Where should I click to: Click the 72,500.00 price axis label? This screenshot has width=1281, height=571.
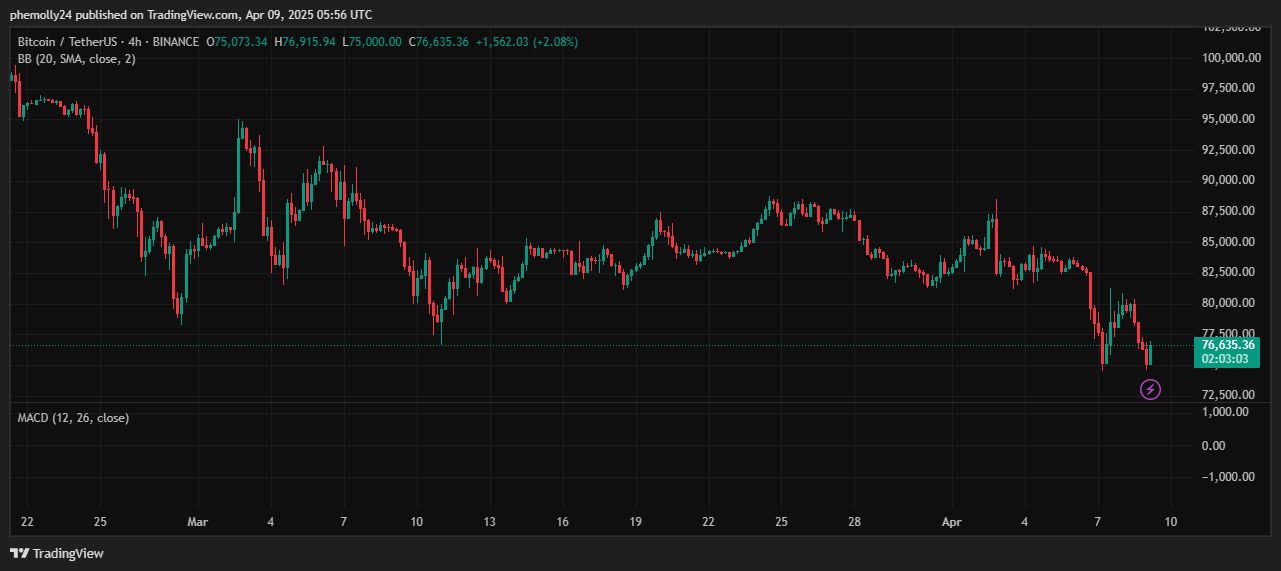(1227, 395)
